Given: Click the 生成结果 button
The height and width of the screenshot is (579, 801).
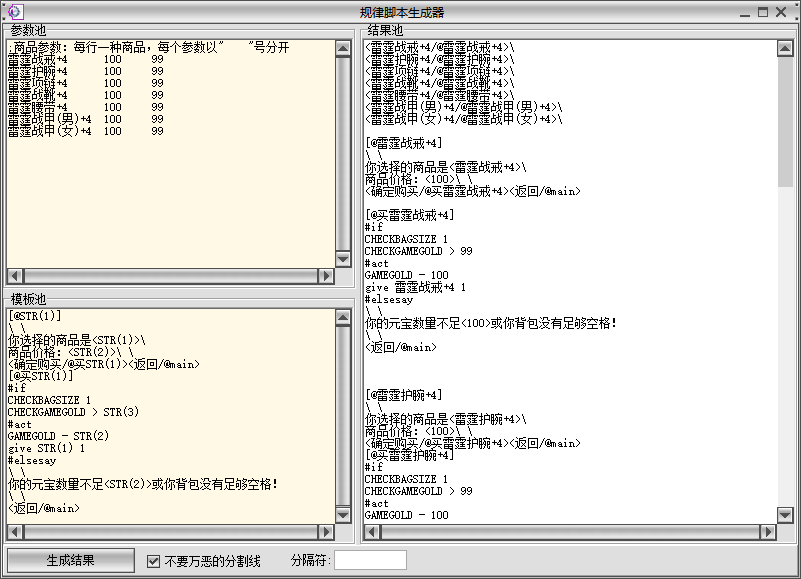Looking at the screenshot, I should tap(70, 561).
